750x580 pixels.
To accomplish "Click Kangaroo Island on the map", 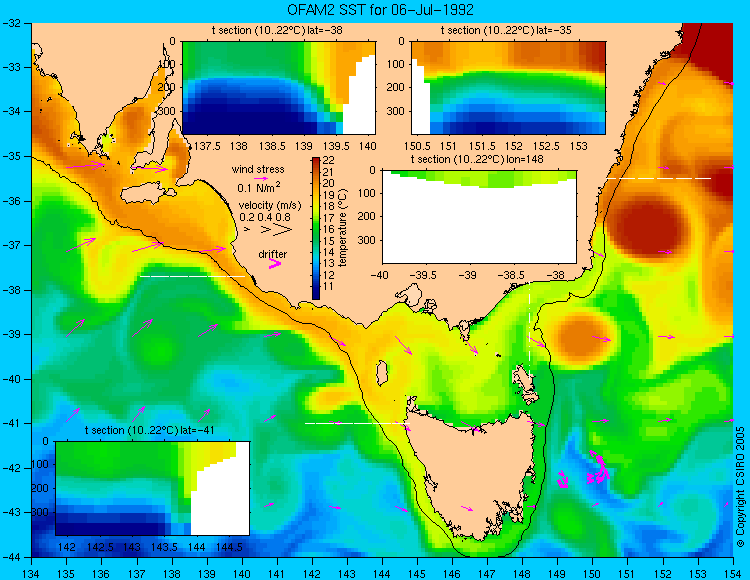I will coord(147,194).
